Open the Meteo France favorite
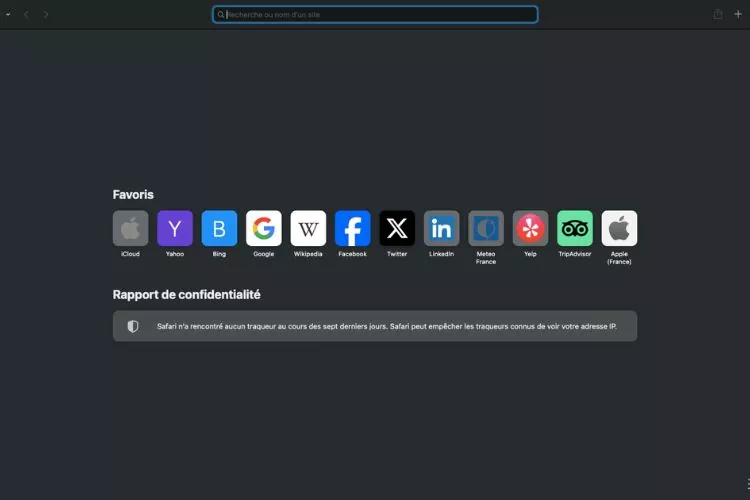The image size is (750, 500). click(x=486, y=228)
